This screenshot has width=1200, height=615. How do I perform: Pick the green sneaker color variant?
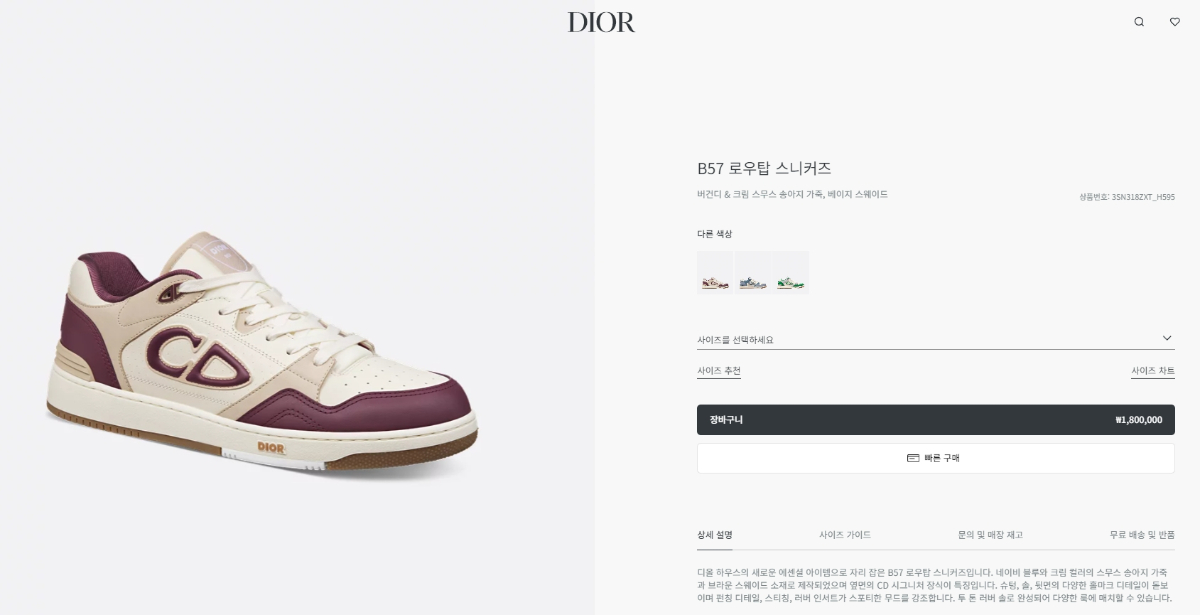click(x=791, y=272)
